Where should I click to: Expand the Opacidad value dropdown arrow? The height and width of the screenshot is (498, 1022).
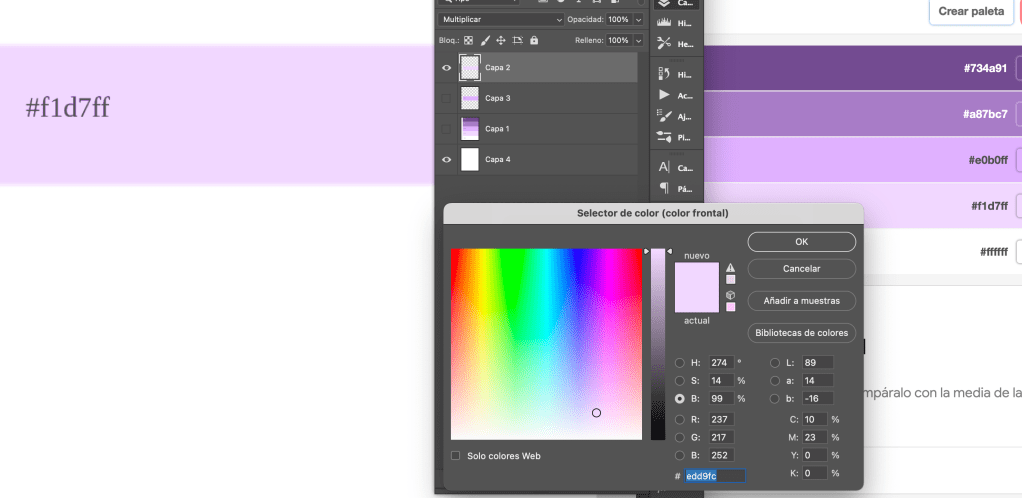[x=638, y=20]
